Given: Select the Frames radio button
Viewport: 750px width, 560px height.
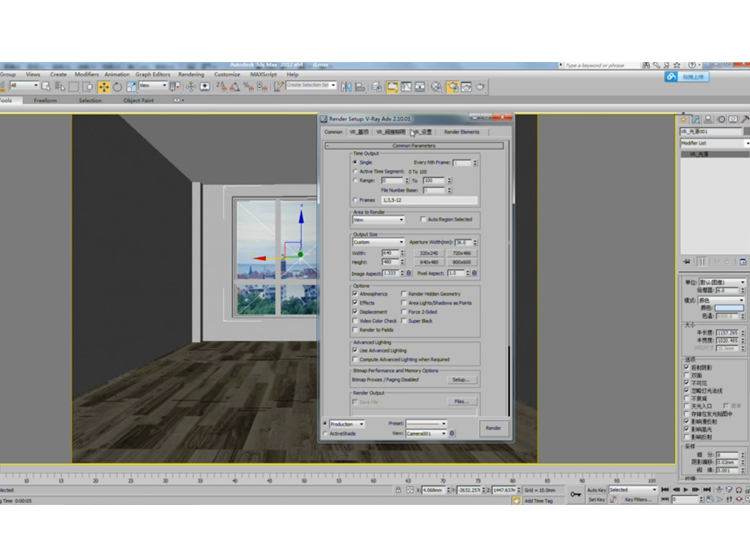Looking at the screenshot, I should (x=355, y=200).
